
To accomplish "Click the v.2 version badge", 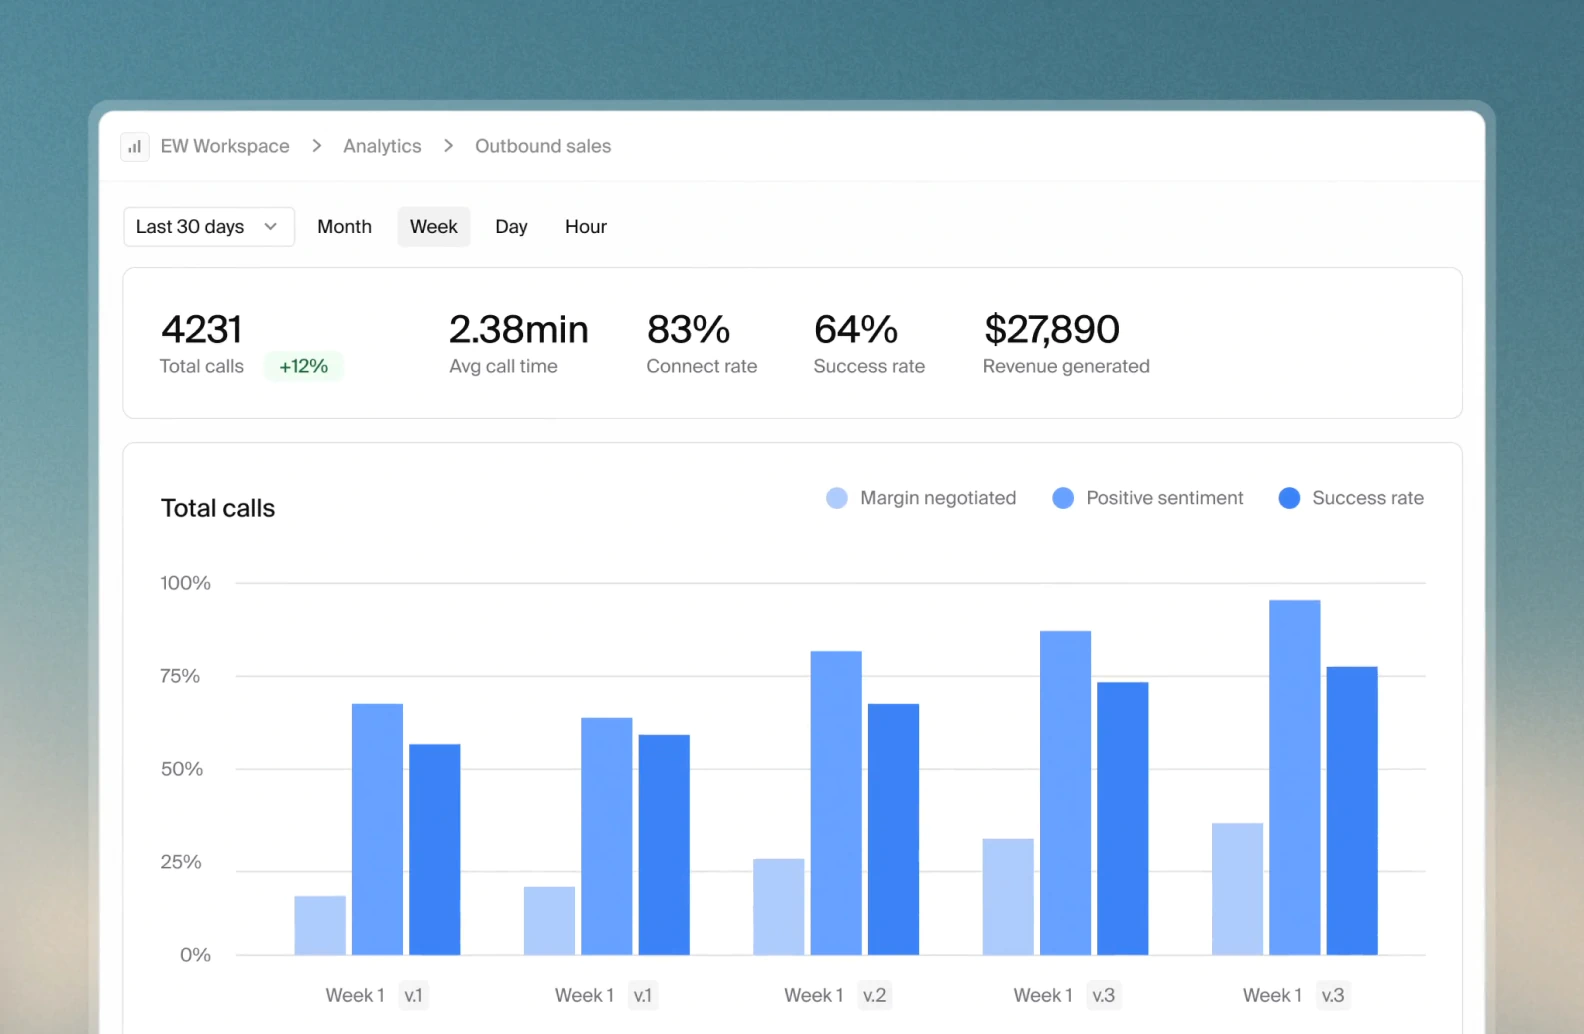I will click(x=874, y=995).
